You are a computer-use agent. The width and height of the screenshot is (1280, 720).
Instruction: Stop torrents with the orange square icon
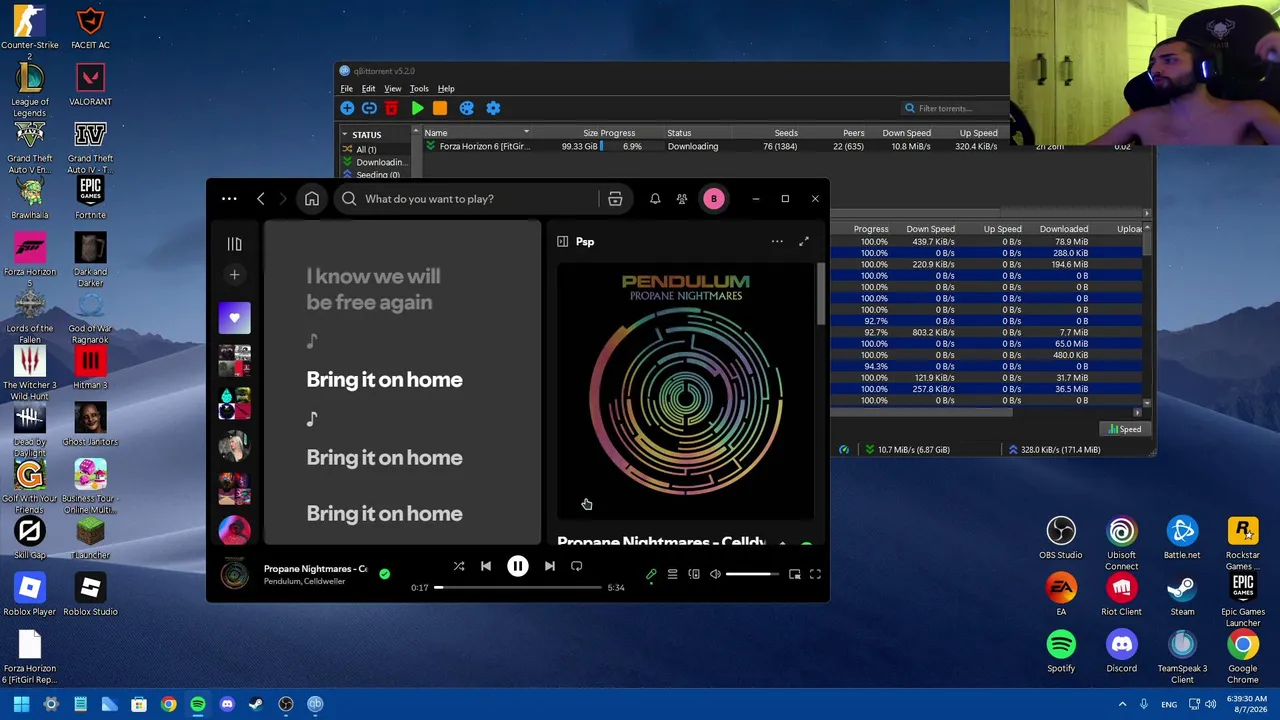coord(440,108)
